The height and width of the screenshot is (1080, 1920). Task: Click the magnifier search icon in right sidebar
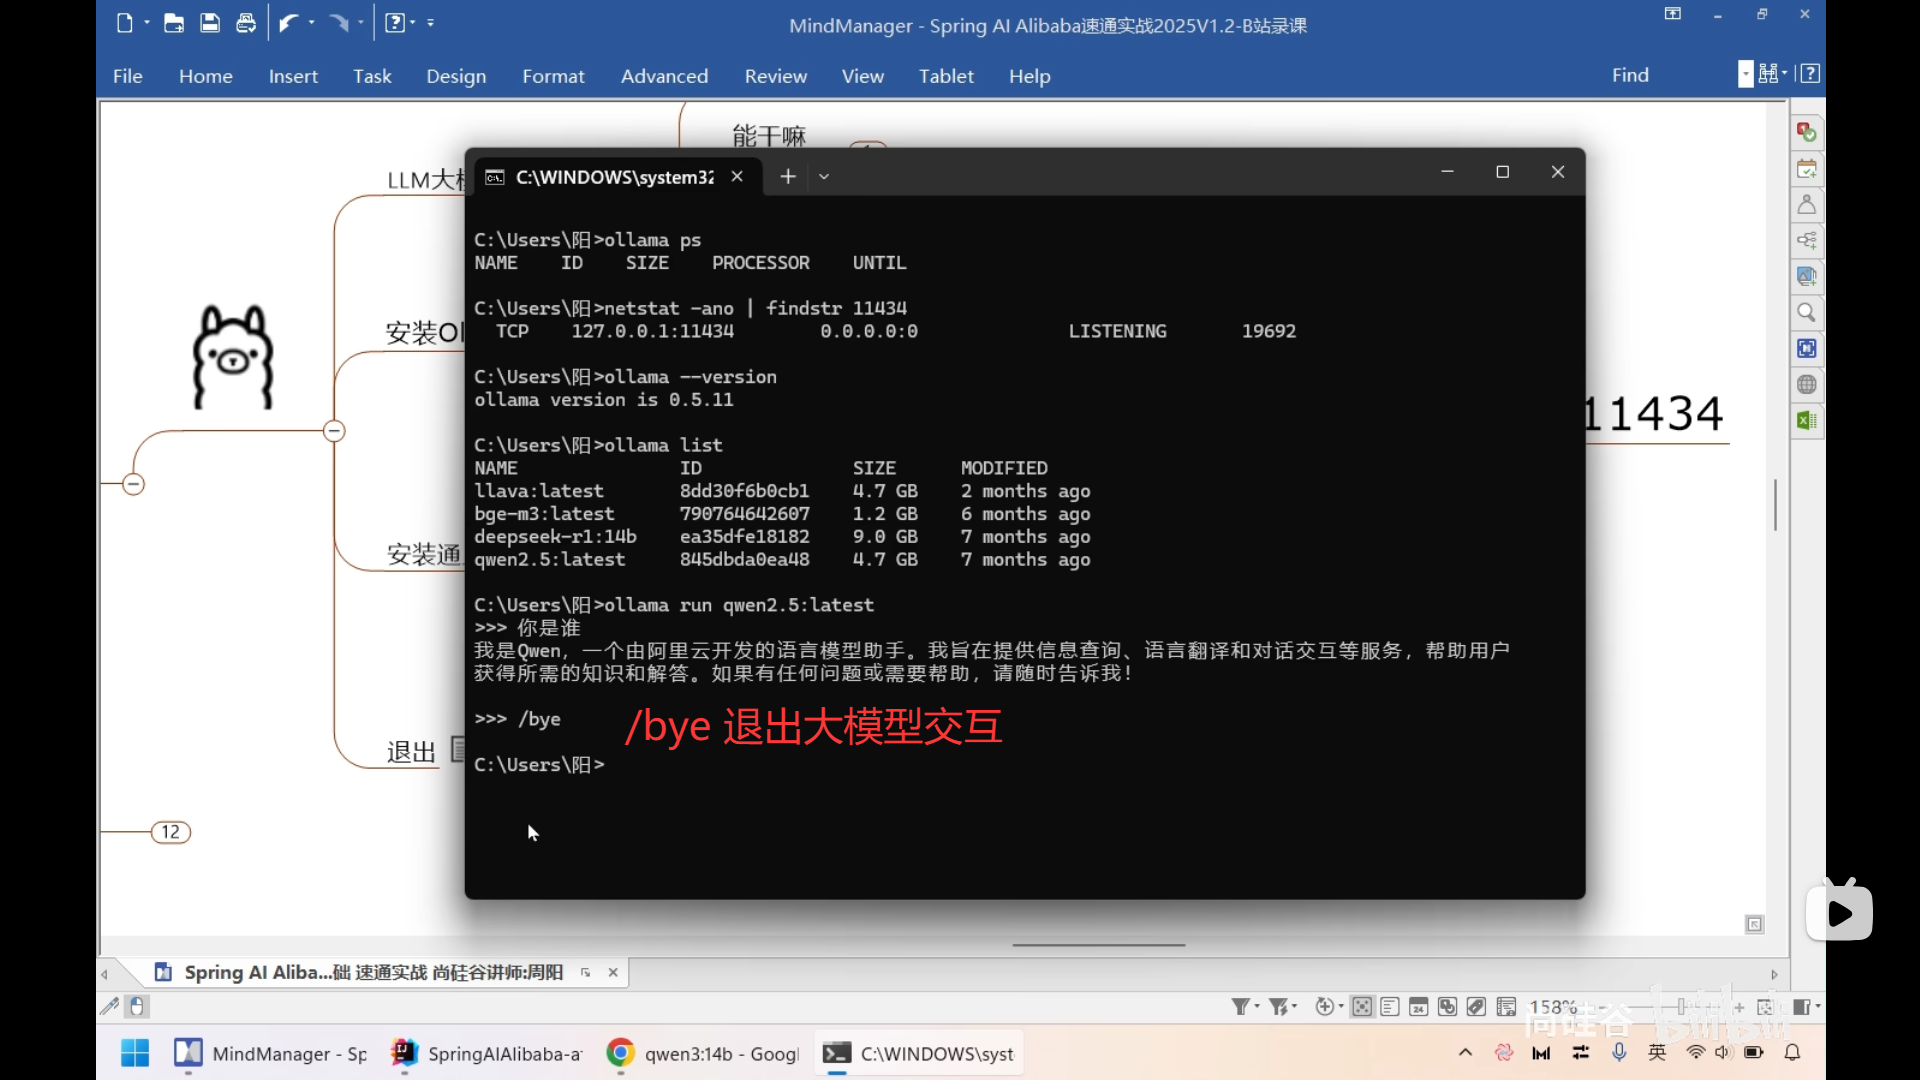pos(1806,313)
